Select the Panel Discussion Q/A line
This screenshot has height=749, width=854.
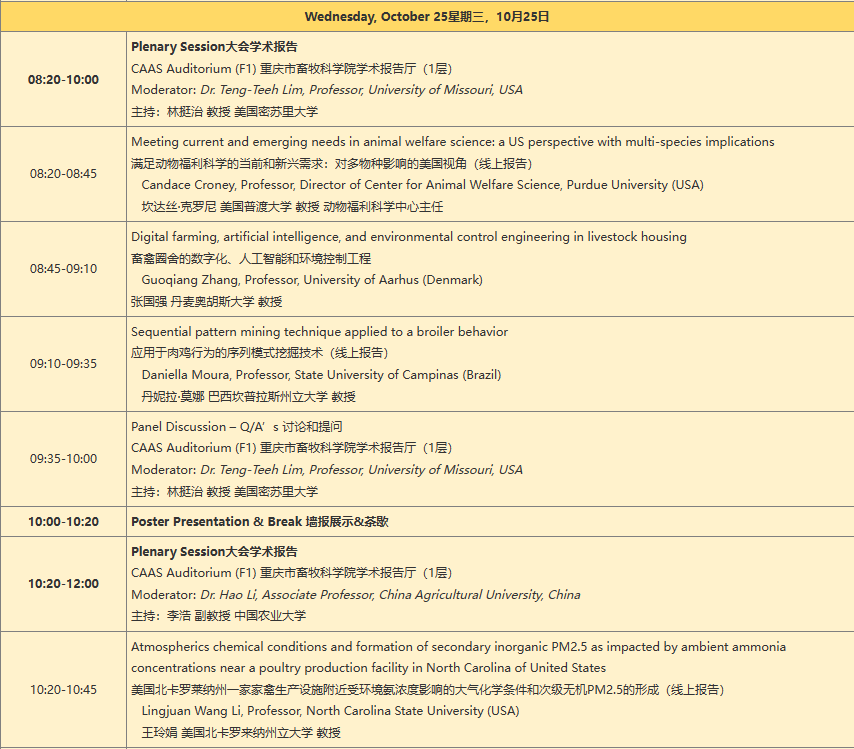pyautogui.click(x=236, y=427)
